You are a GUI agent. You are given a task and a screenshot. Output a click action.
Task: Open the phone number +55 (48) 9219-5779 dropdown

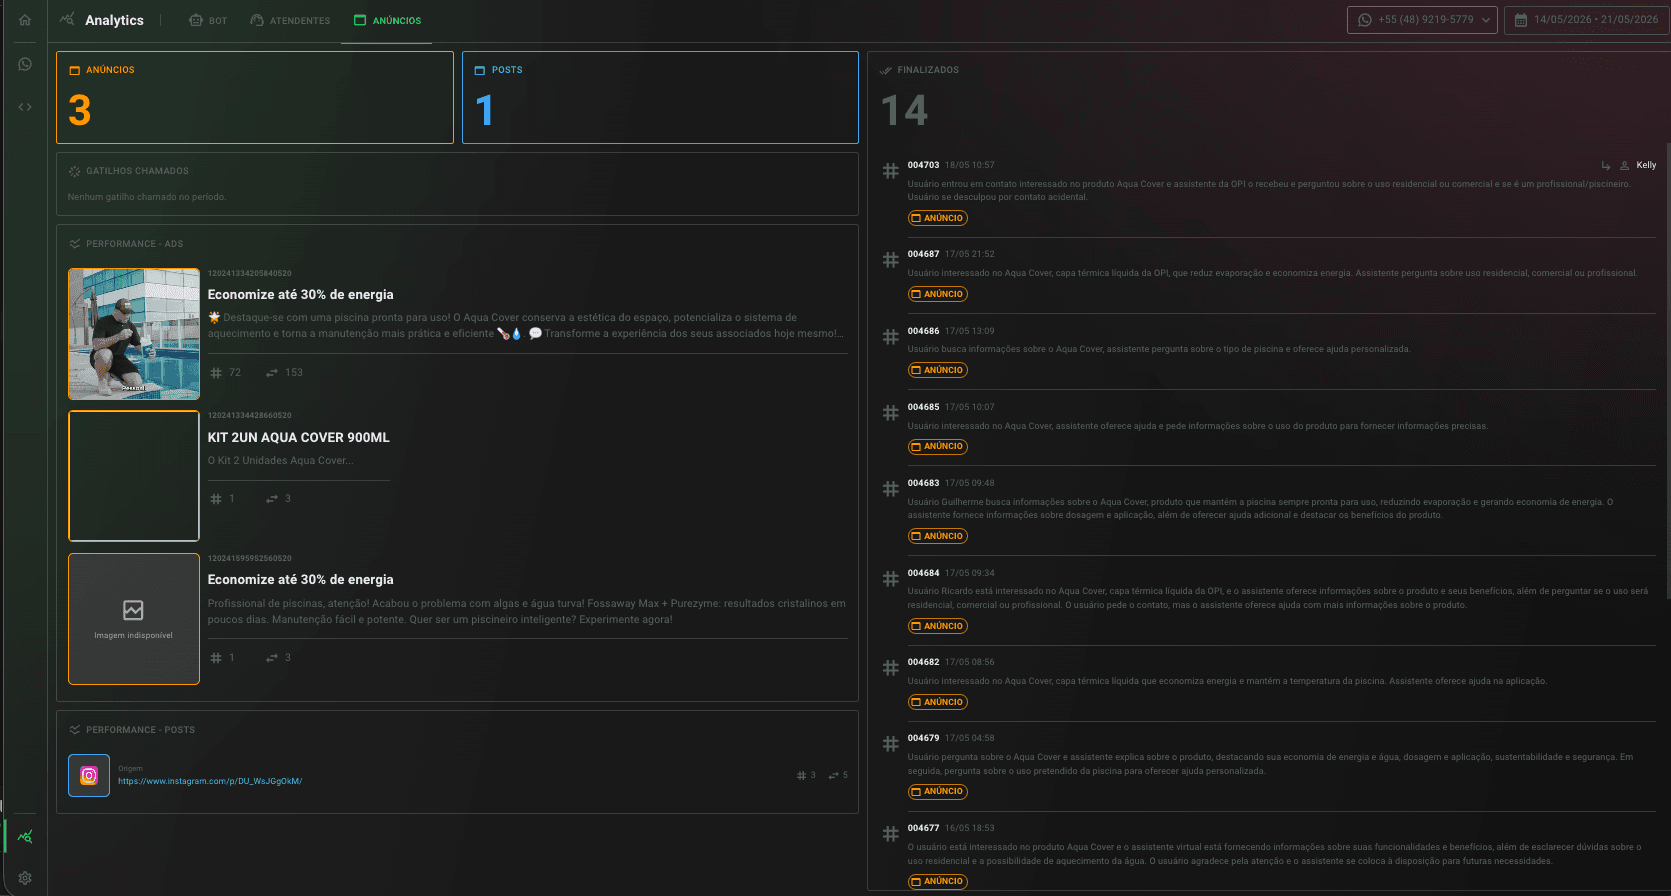click(1423, 20)
